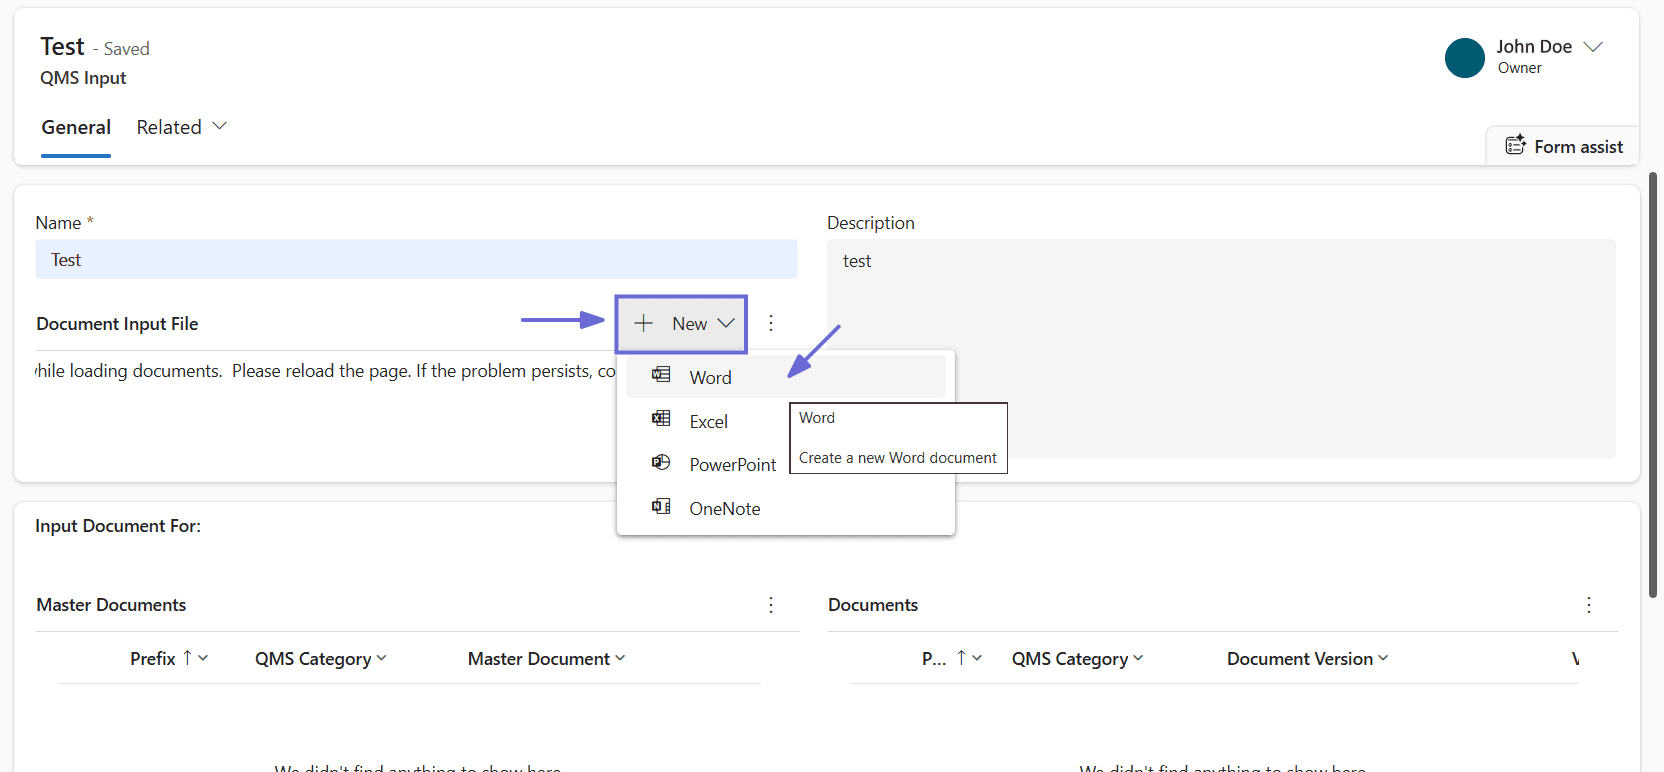Click the Document Input File heading
Image resolution: width=1664 pixels, height=772 pixels.
point(117,324)
